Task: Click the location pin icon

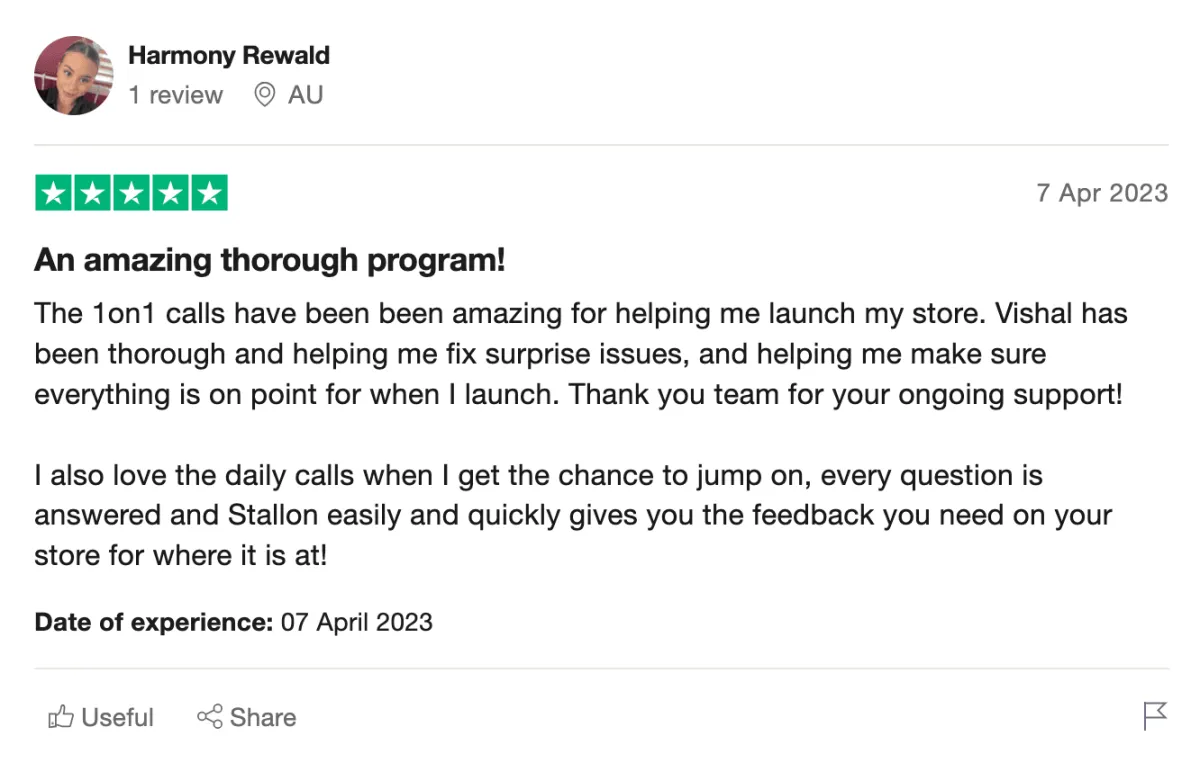Action: (x=264, y=95)
